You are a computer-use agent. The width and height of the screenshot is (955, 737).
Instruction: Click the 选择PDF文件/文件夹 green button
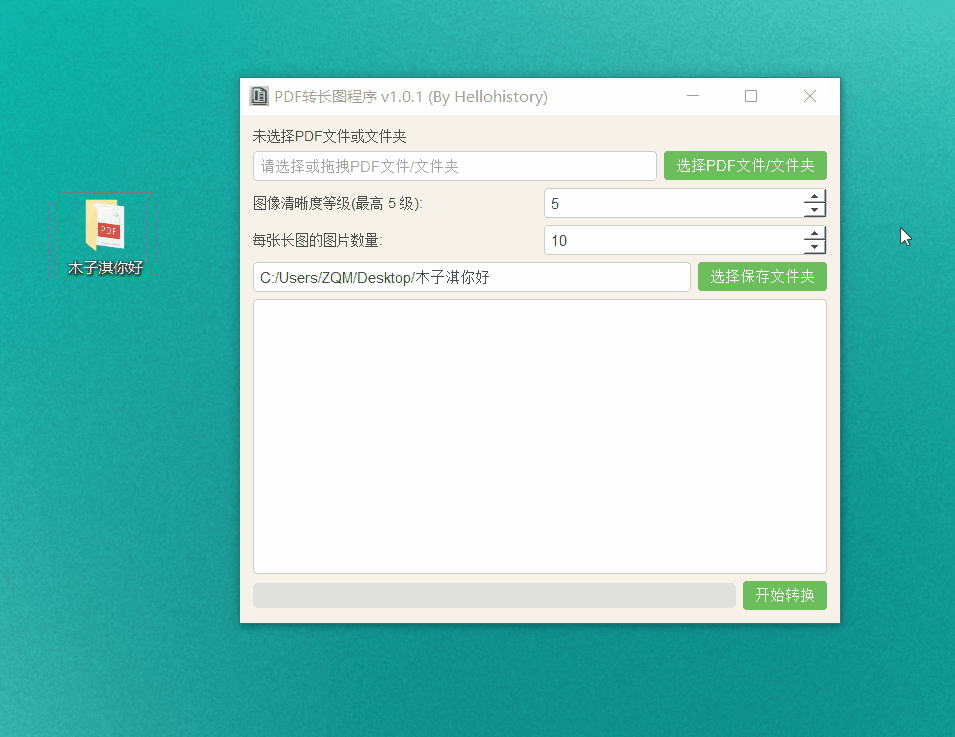point(745,165)
